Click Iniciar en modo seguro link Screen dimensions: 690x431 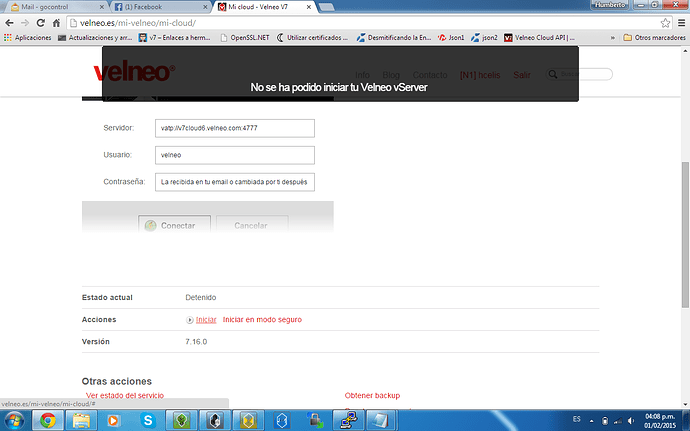tap(262, 320)
